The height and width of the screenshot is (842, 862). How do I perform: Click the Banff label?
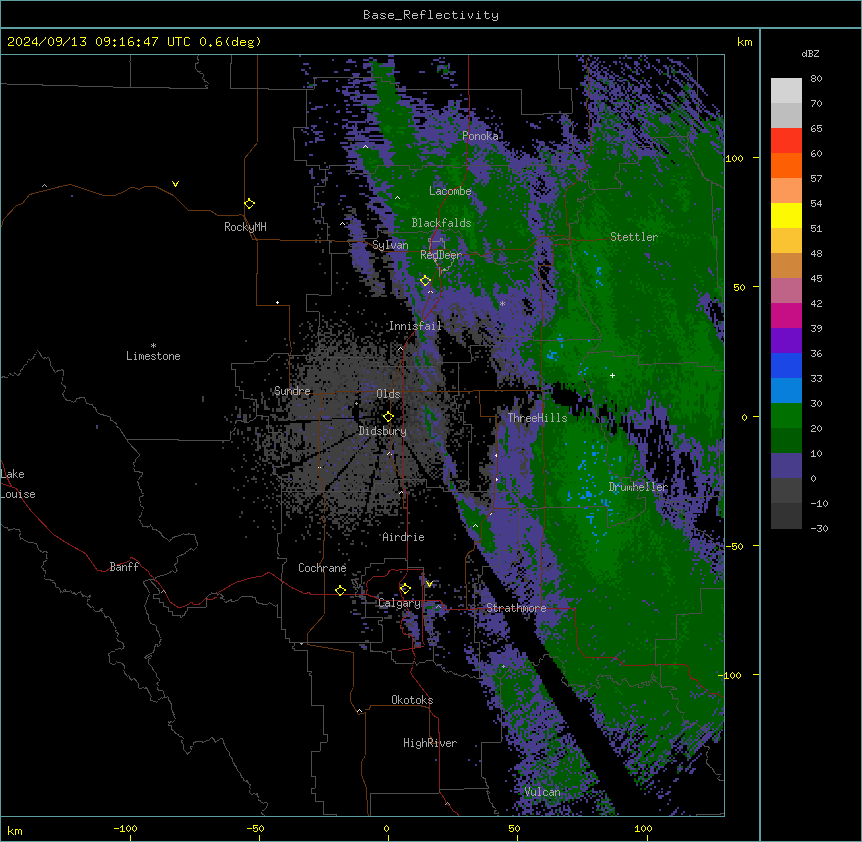click(124, 567)
